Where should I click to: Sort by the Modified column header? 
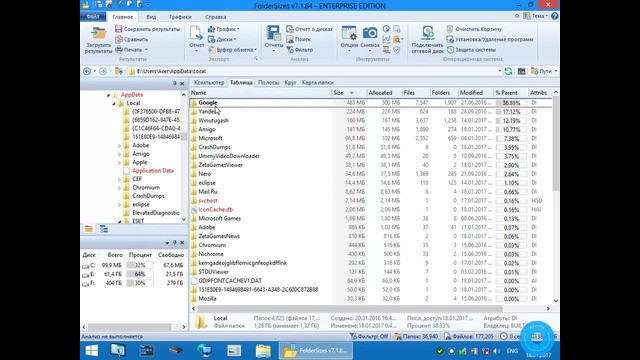click(x=476, y=93)
